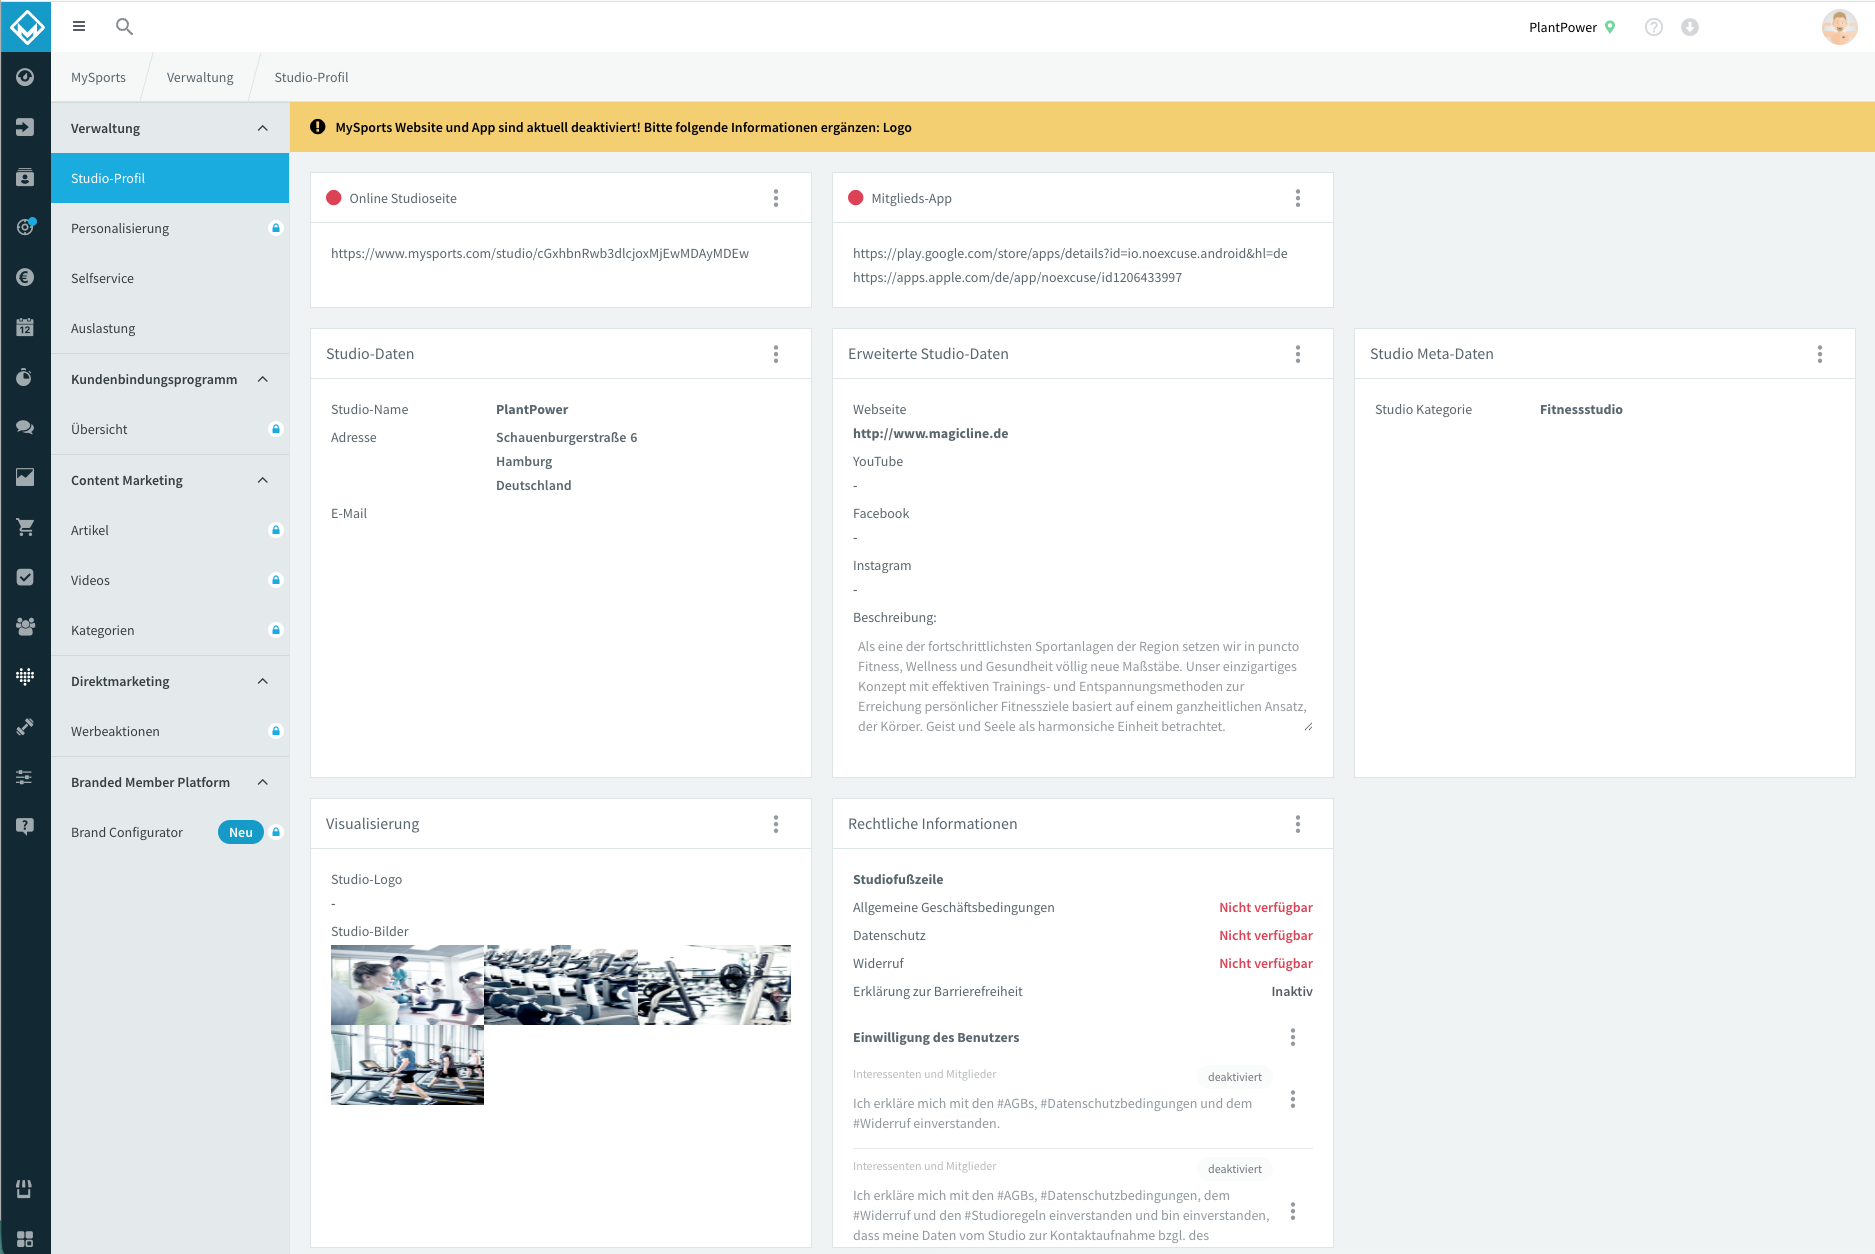
Task: Open Mitglieds-App options menu
Action: (1298, 198)
